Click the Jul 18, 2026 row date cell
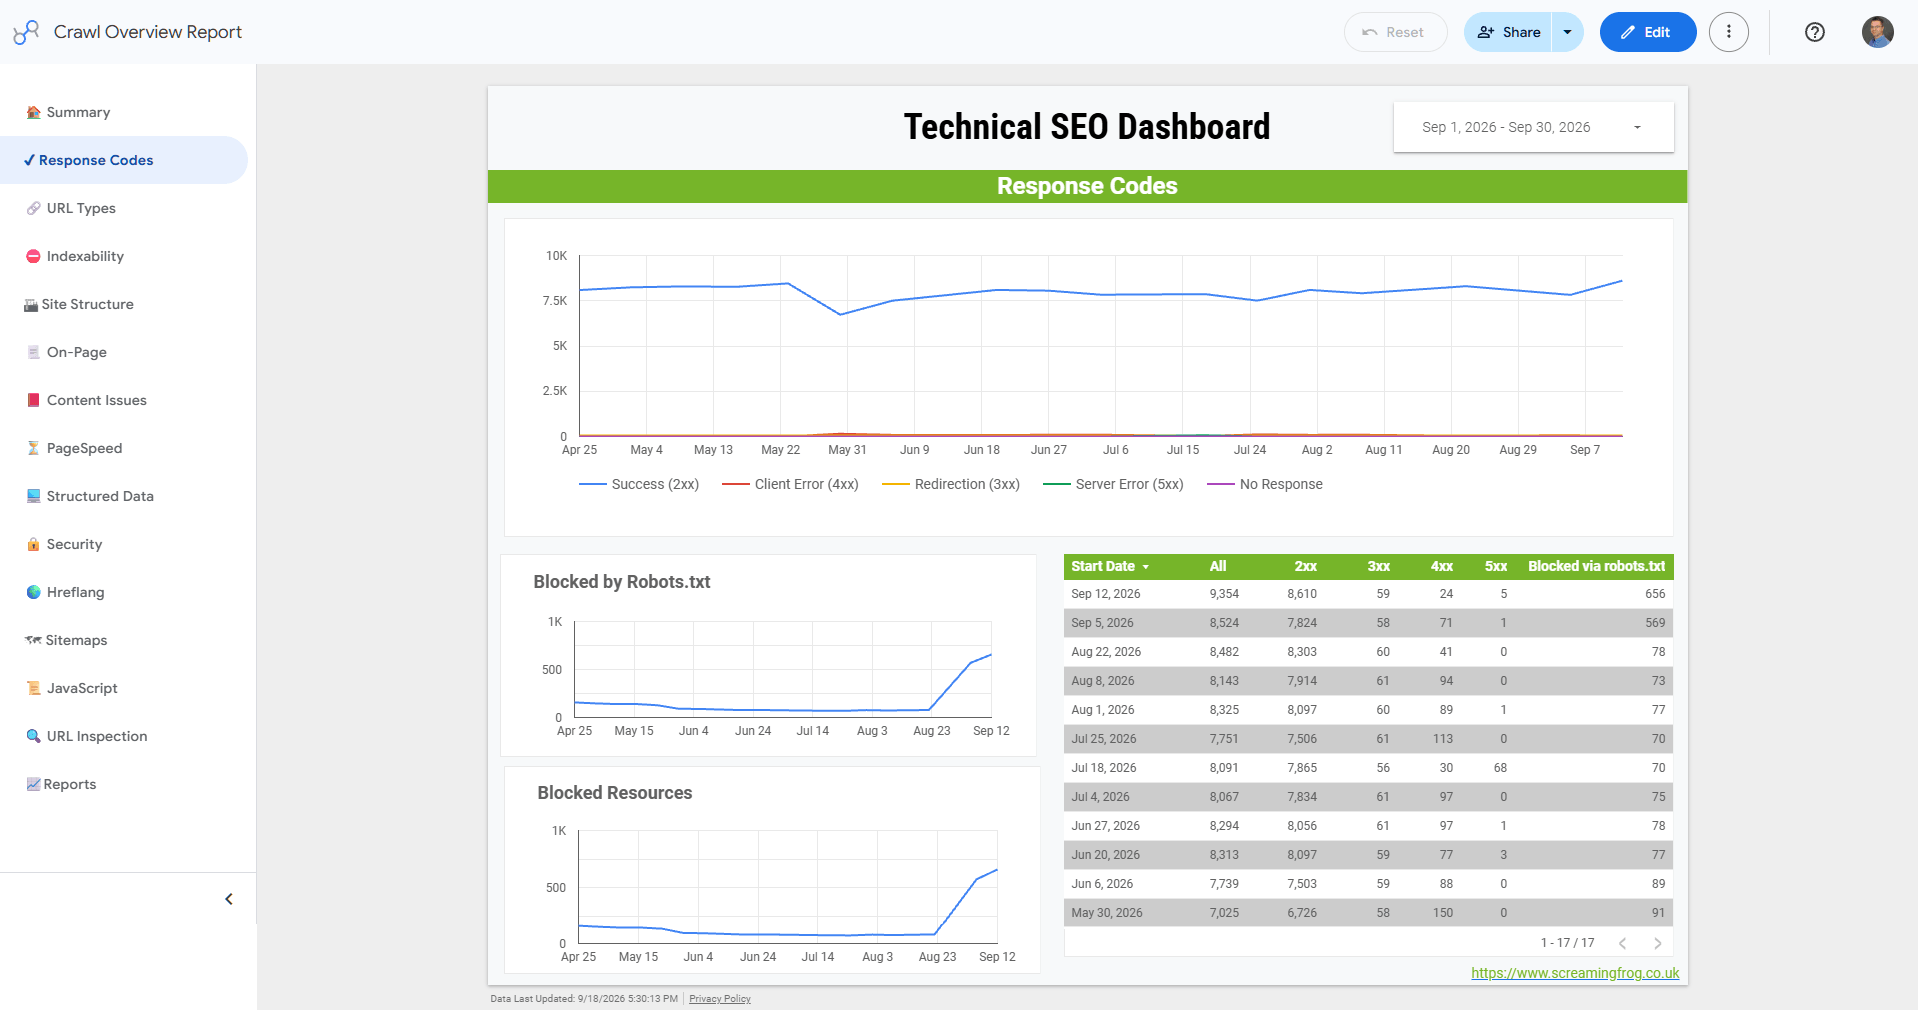Image resolution: width=1918 pixels, height=1010 pixels. click(1104, 768)
